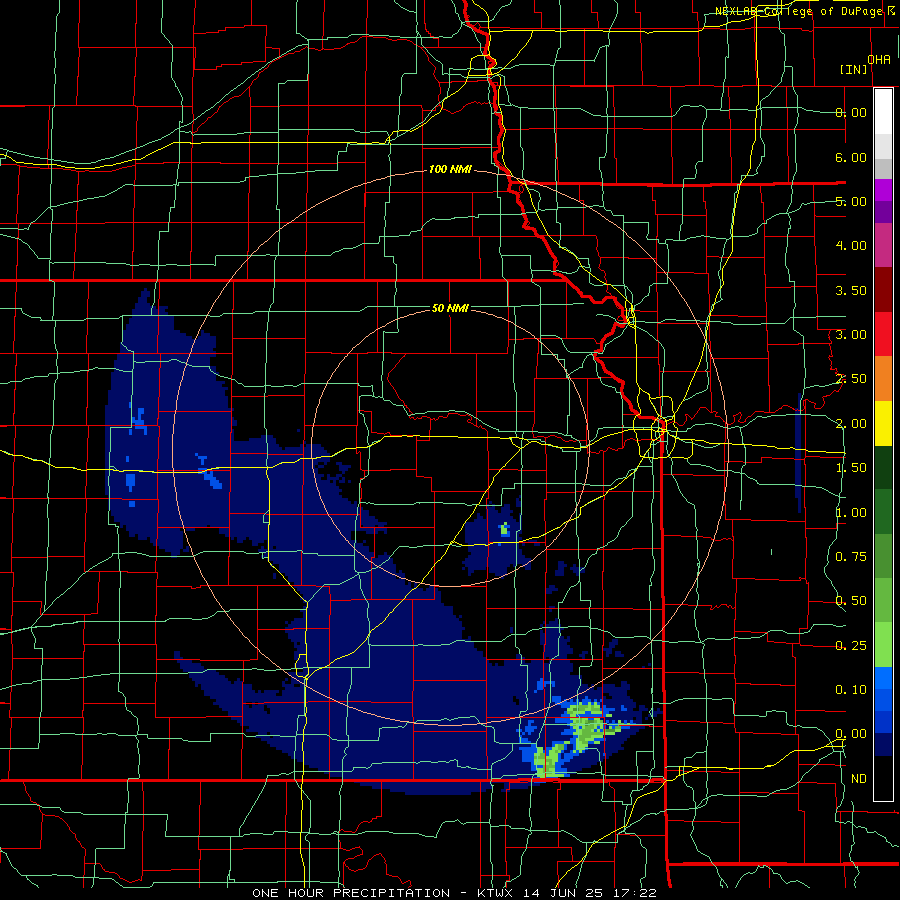
Task: Select the yellow 2.00 inch legend swatch
Action: point(883,424)
